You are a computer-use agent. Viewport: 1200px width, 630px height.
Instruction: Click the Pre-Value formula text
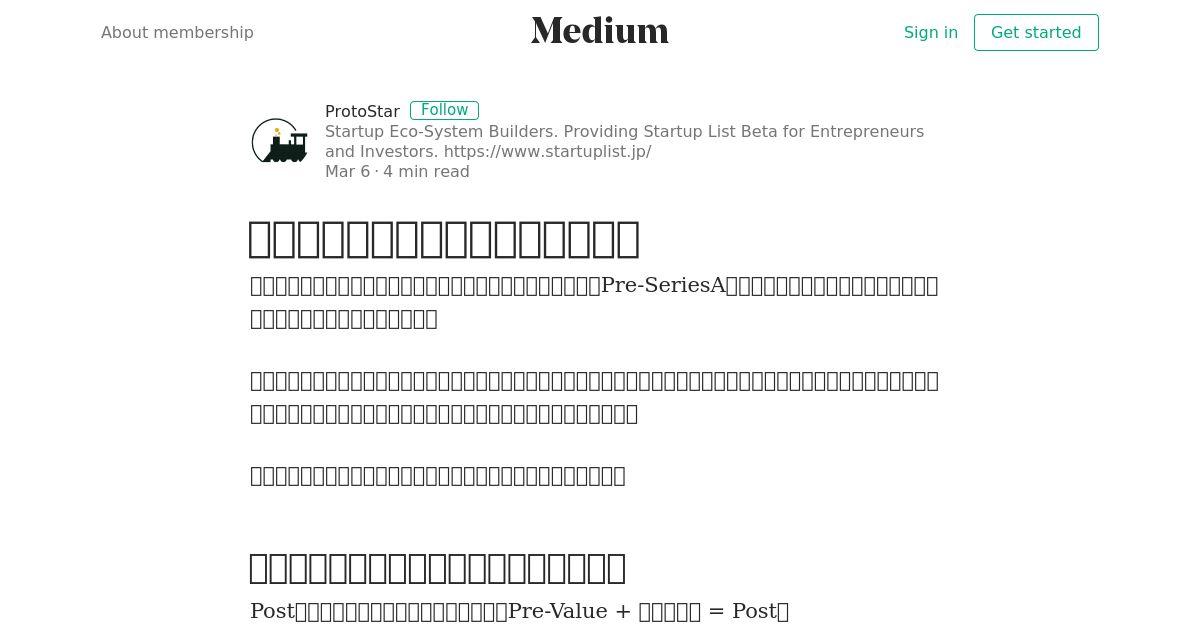(x=648, y=611)
